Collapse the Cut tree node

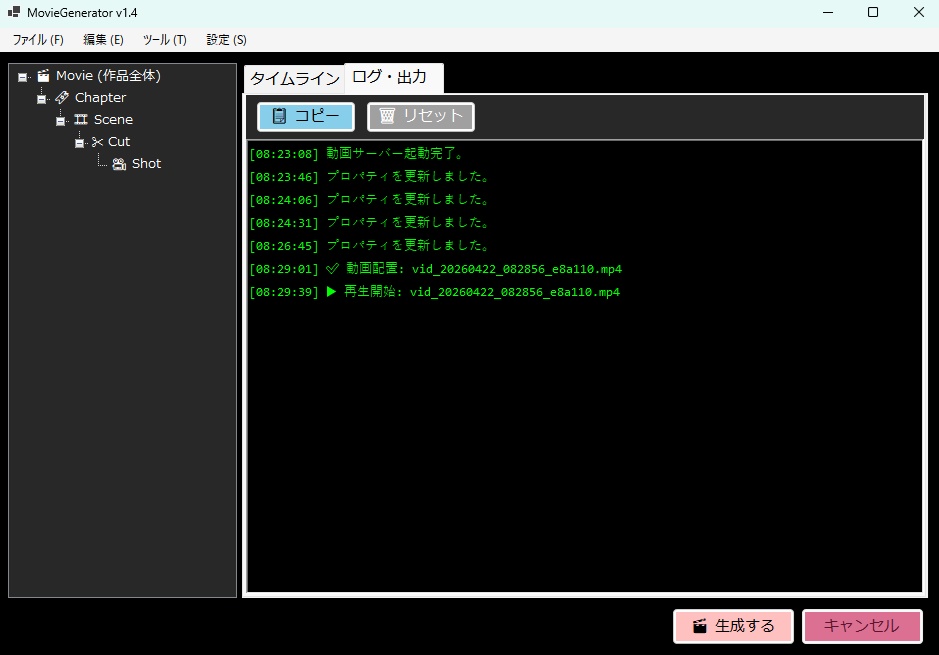pos(80,144)
